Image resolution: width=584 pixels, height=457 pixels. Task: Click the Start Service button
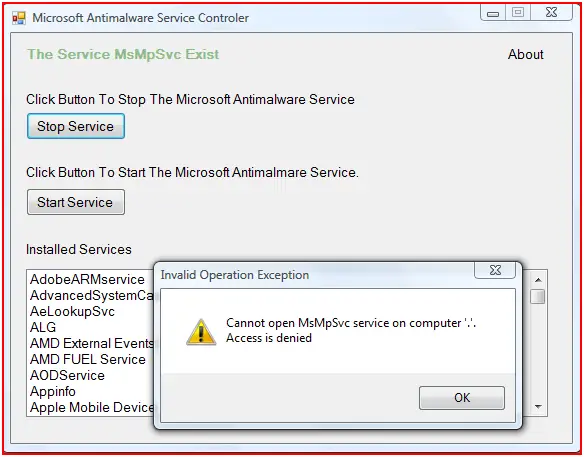76,202
